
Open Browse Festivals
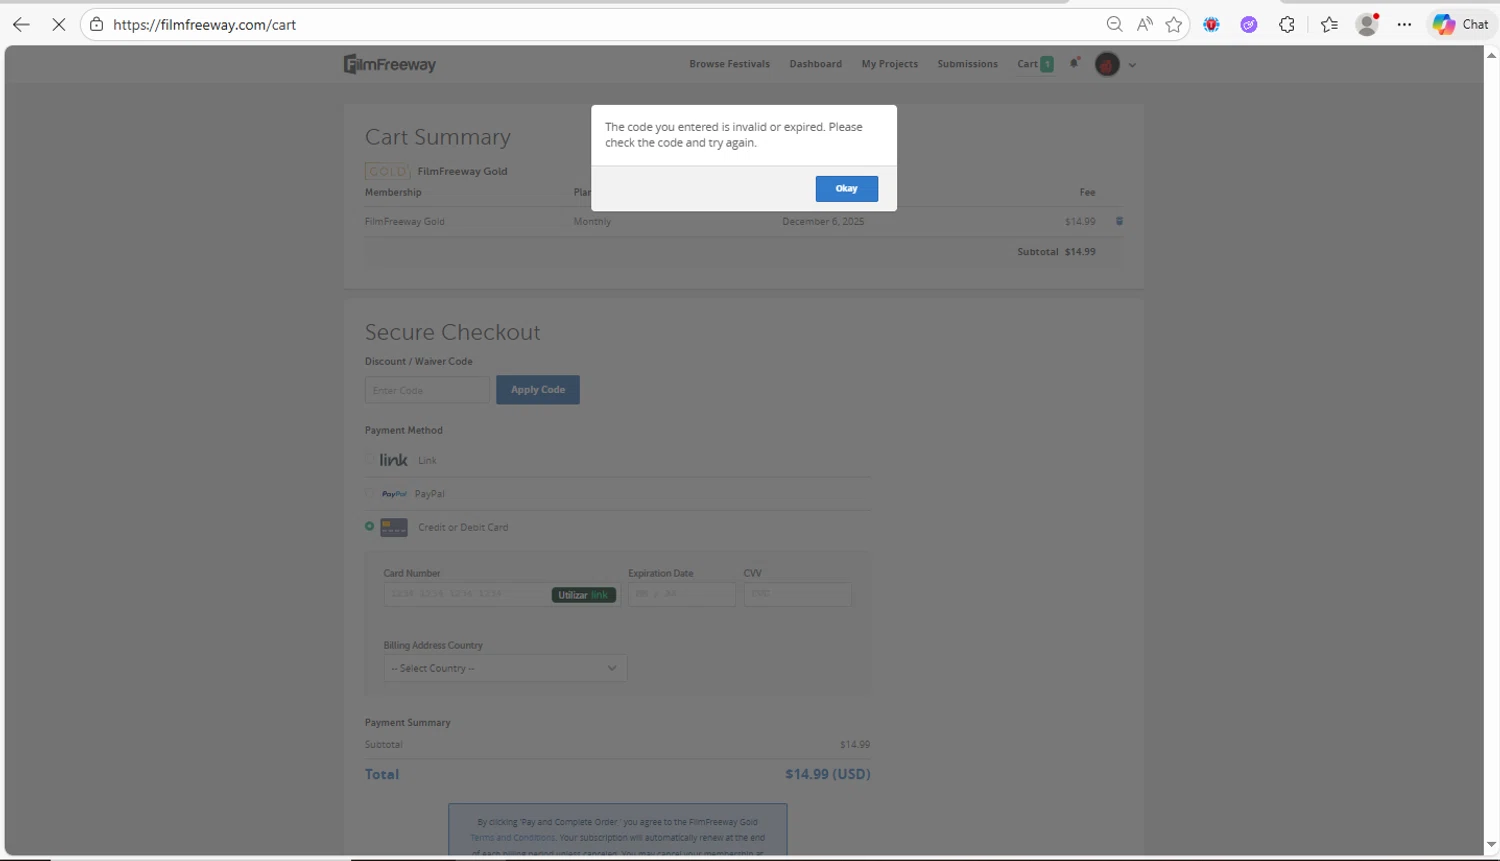(x=729, y=64)
